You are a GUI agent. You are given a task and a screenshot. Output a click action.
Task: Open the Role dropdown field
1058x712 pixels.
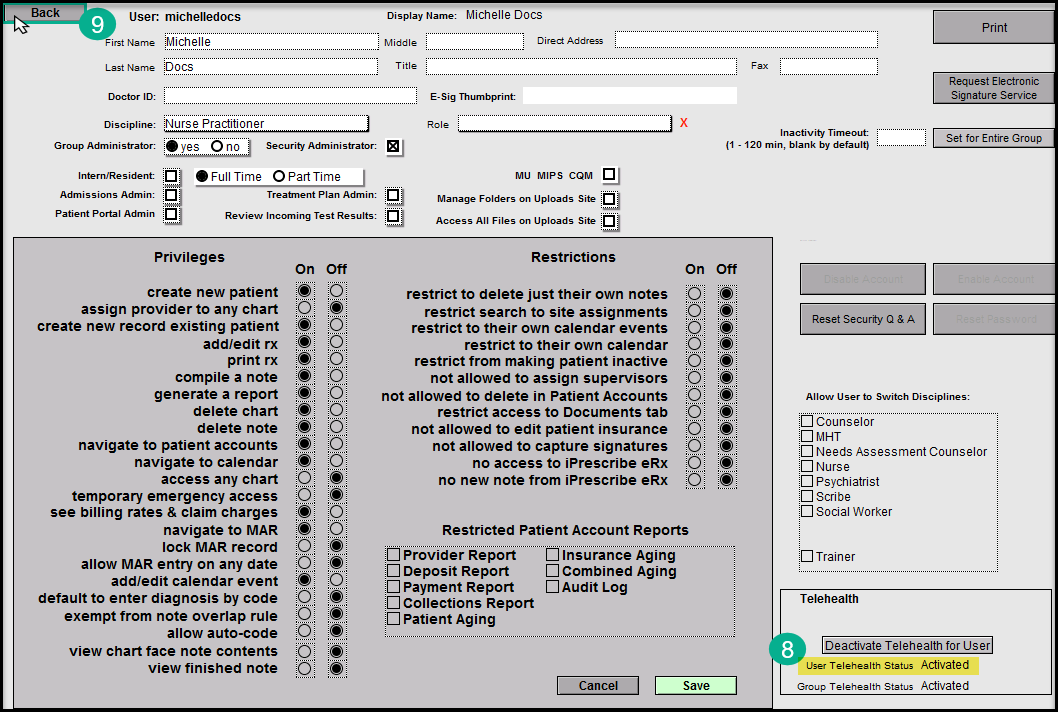564,123
